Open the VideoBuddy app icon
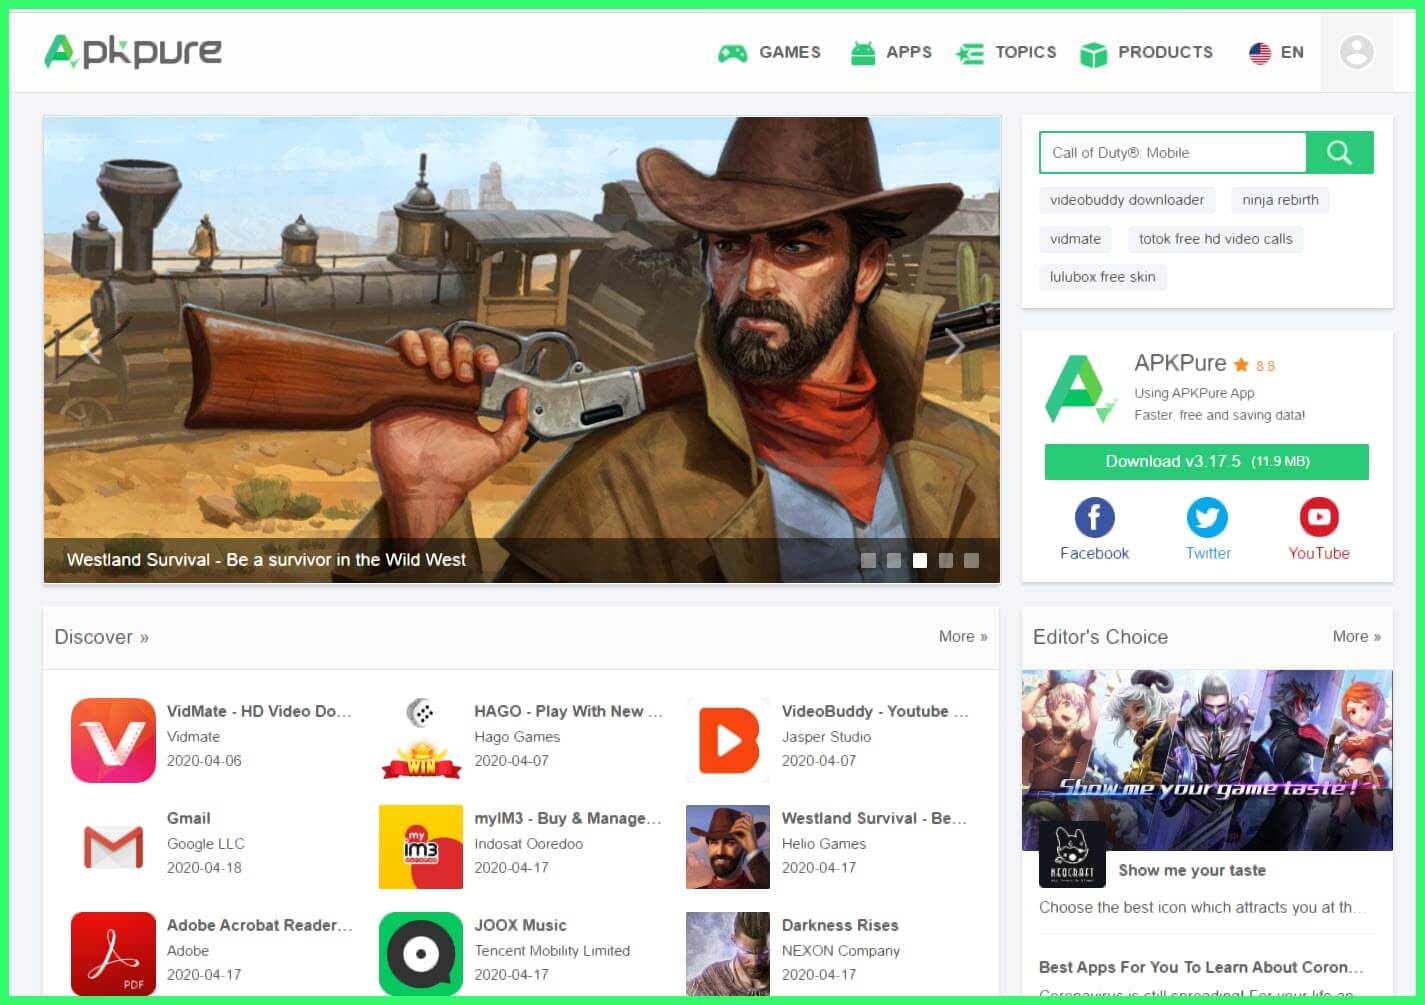This screenshot has height=1005, width=1425. 728,740
